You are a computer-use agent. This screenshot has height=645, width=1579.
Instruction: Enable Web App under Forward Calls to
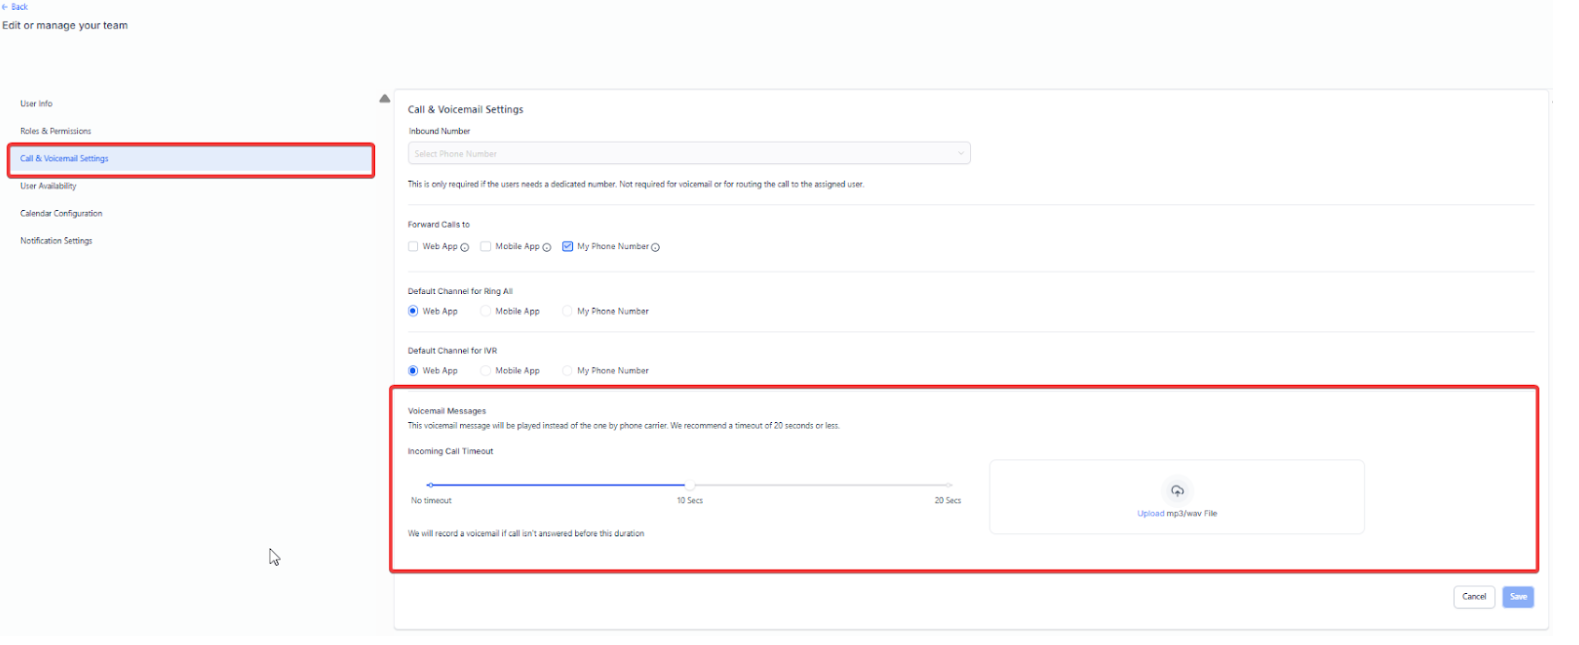413,246
